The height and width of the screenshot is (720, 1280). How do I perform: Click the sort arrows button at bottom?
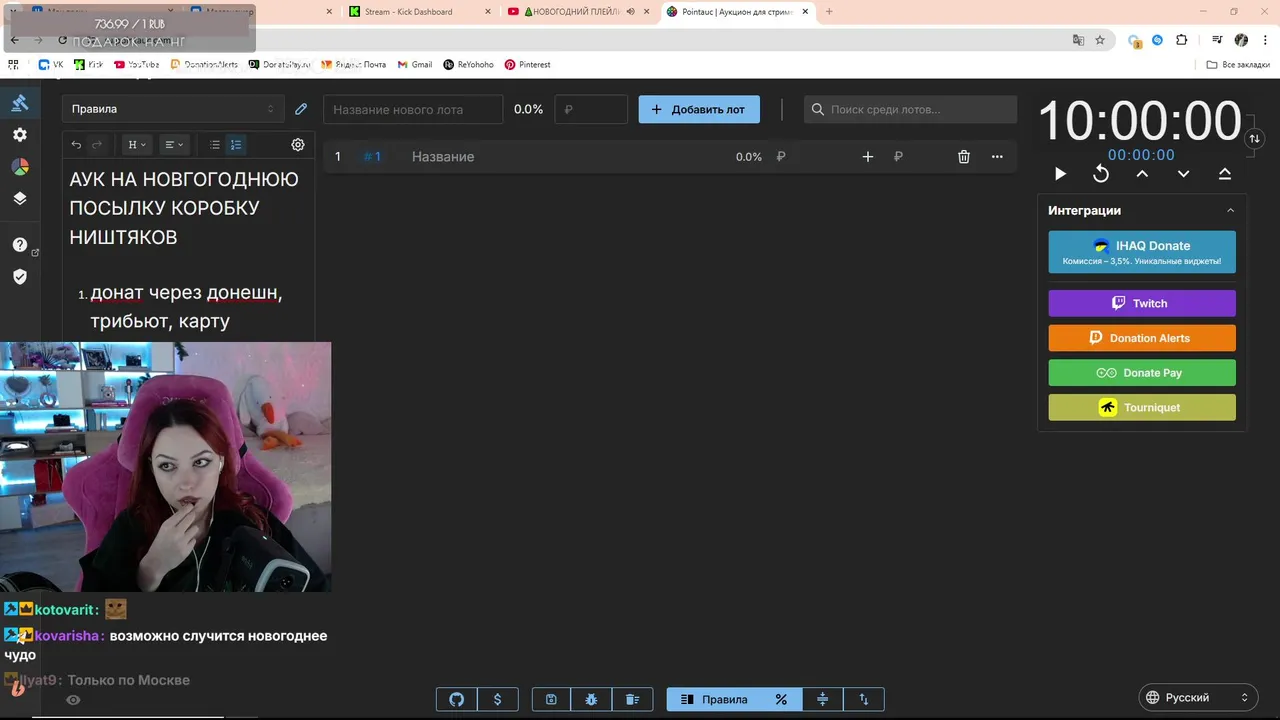pyautogui.click(x=864, y=699)
